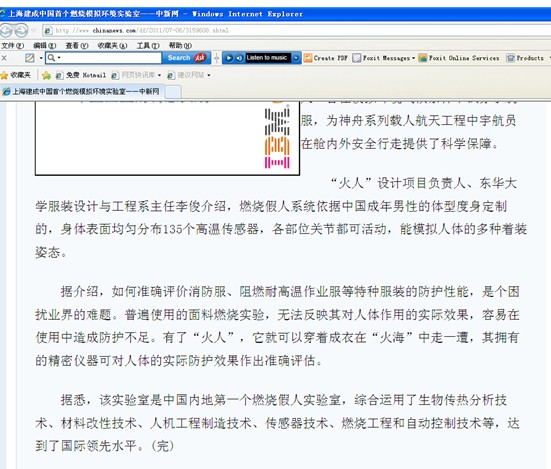The height and width of the screenshot is (469, 551).
Task: Open the 文件 menu
Action: coord(13,45)
